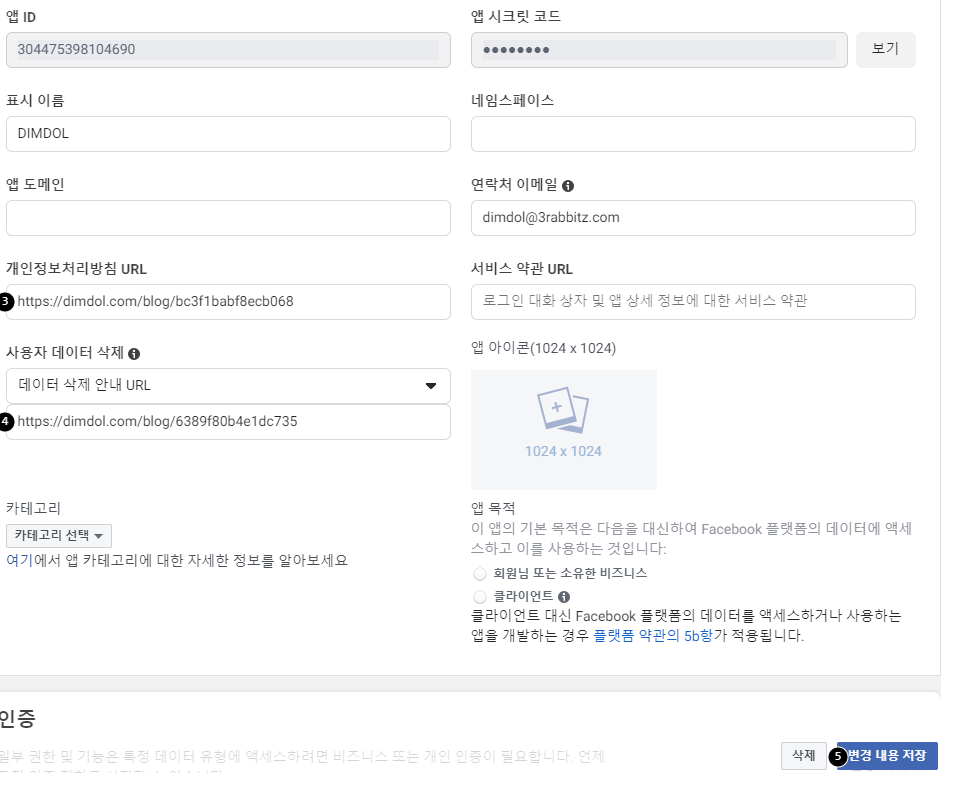The width and height of the screenshot is (962, 796).
Task: Click the data deletion URL field
Action: click(x=228, y=422)
